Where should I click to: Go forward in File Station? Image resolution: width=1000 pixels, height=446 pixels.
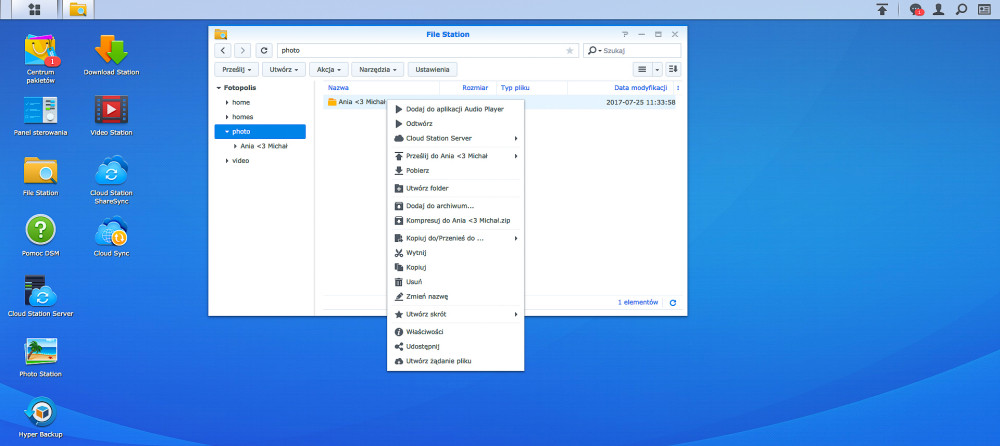pos(242,50)
